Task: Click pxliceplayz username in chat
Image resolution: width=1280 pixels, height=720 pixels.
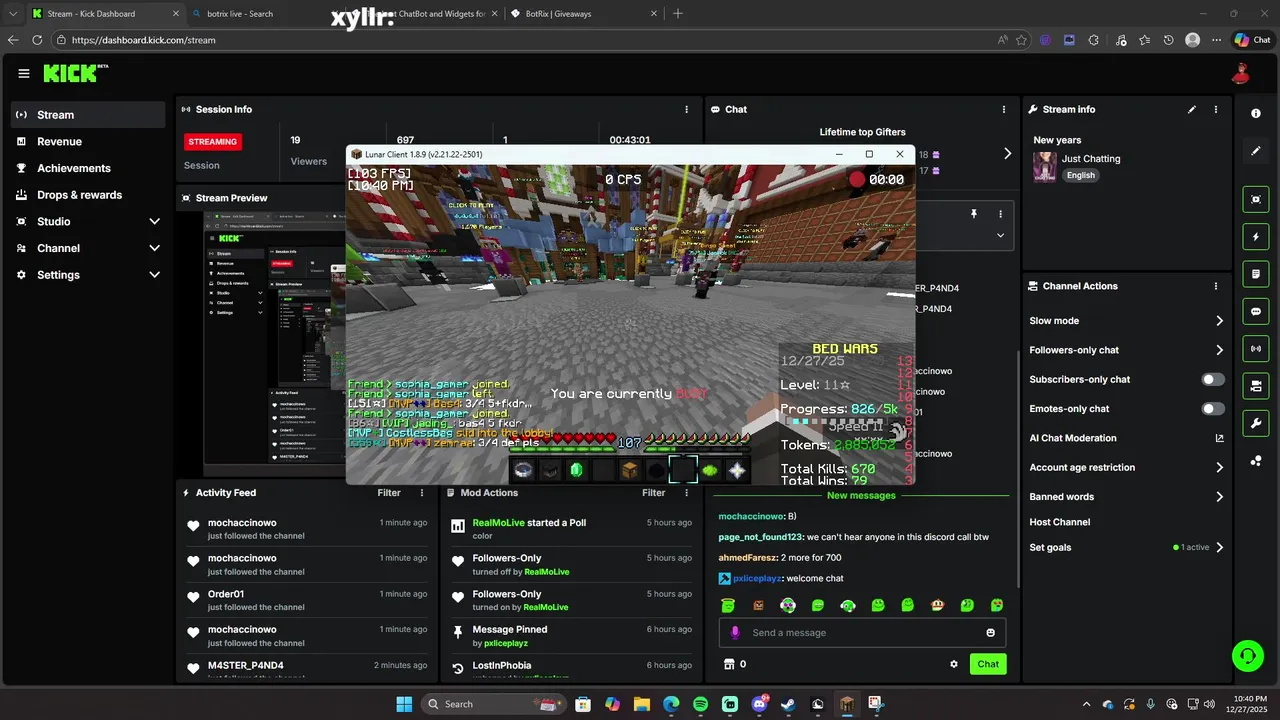Action: pyautogui.click(x=757, y=578)
